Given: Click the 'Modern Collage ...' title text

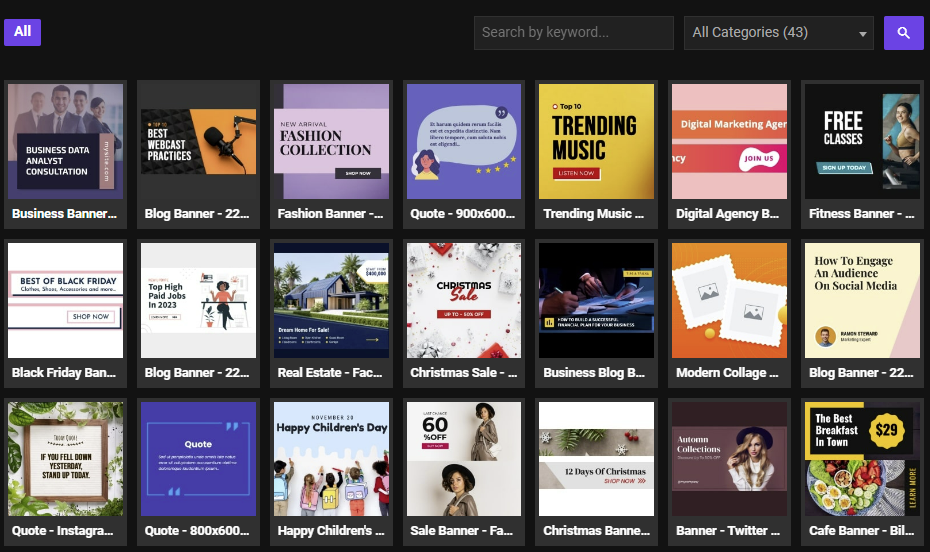Looking at the screenshot, I should point(727,372).
